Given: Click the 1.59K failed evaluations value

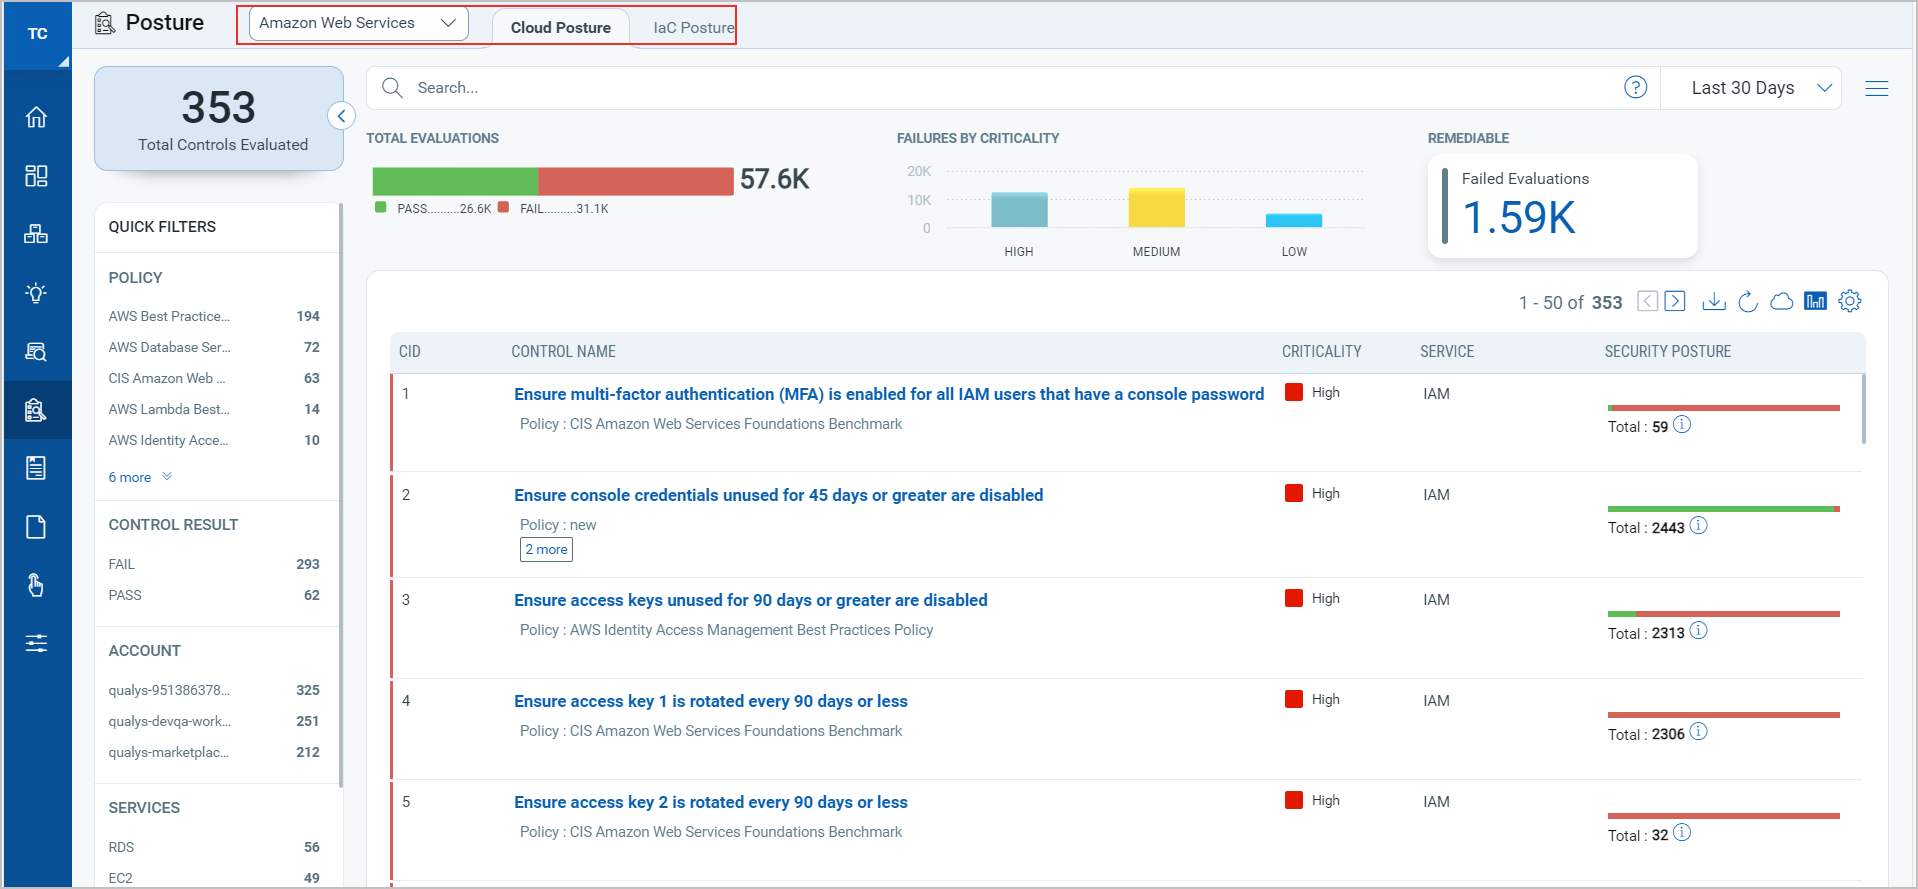Looking at the screenshot, I should click(1519, 218).
